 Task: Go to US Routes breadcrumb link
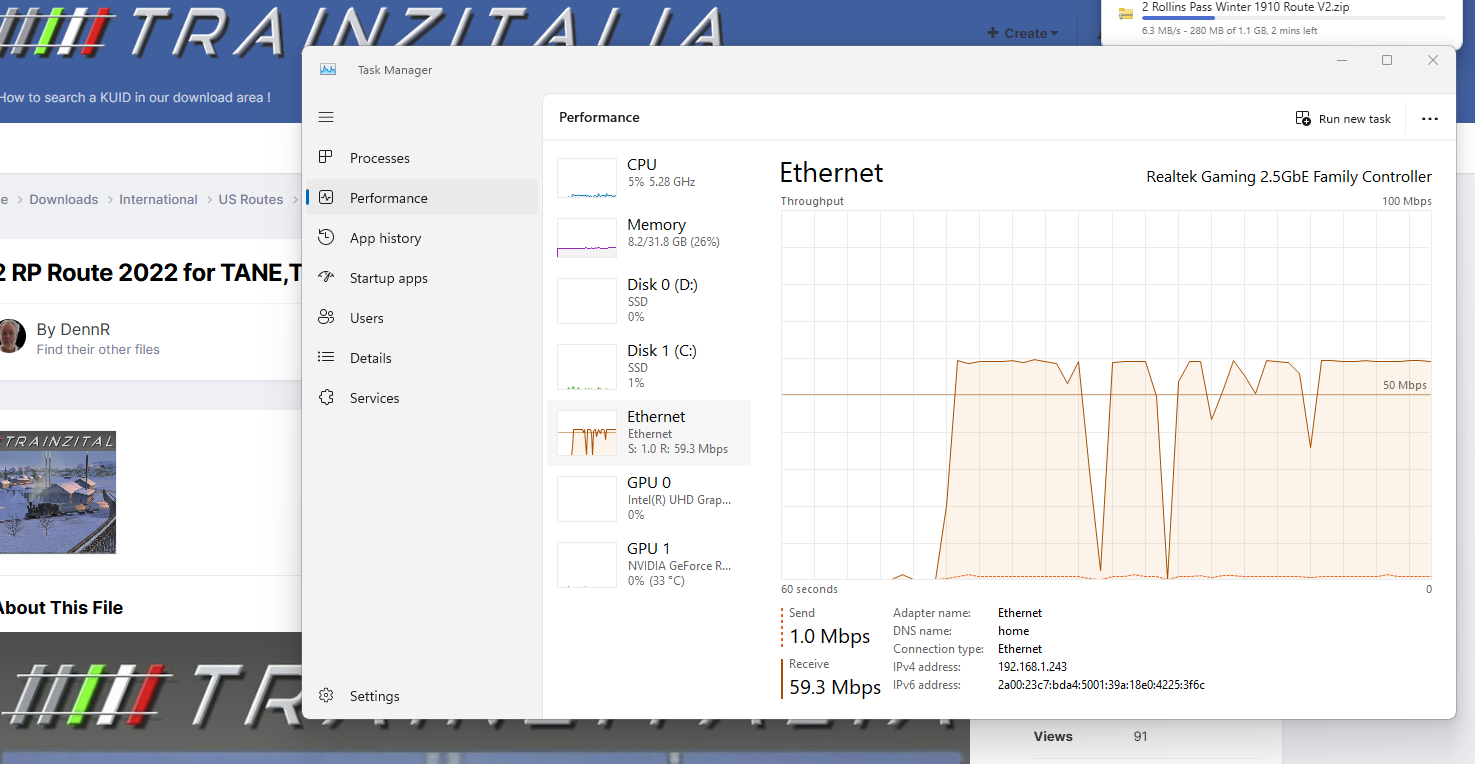pos(251,199)
